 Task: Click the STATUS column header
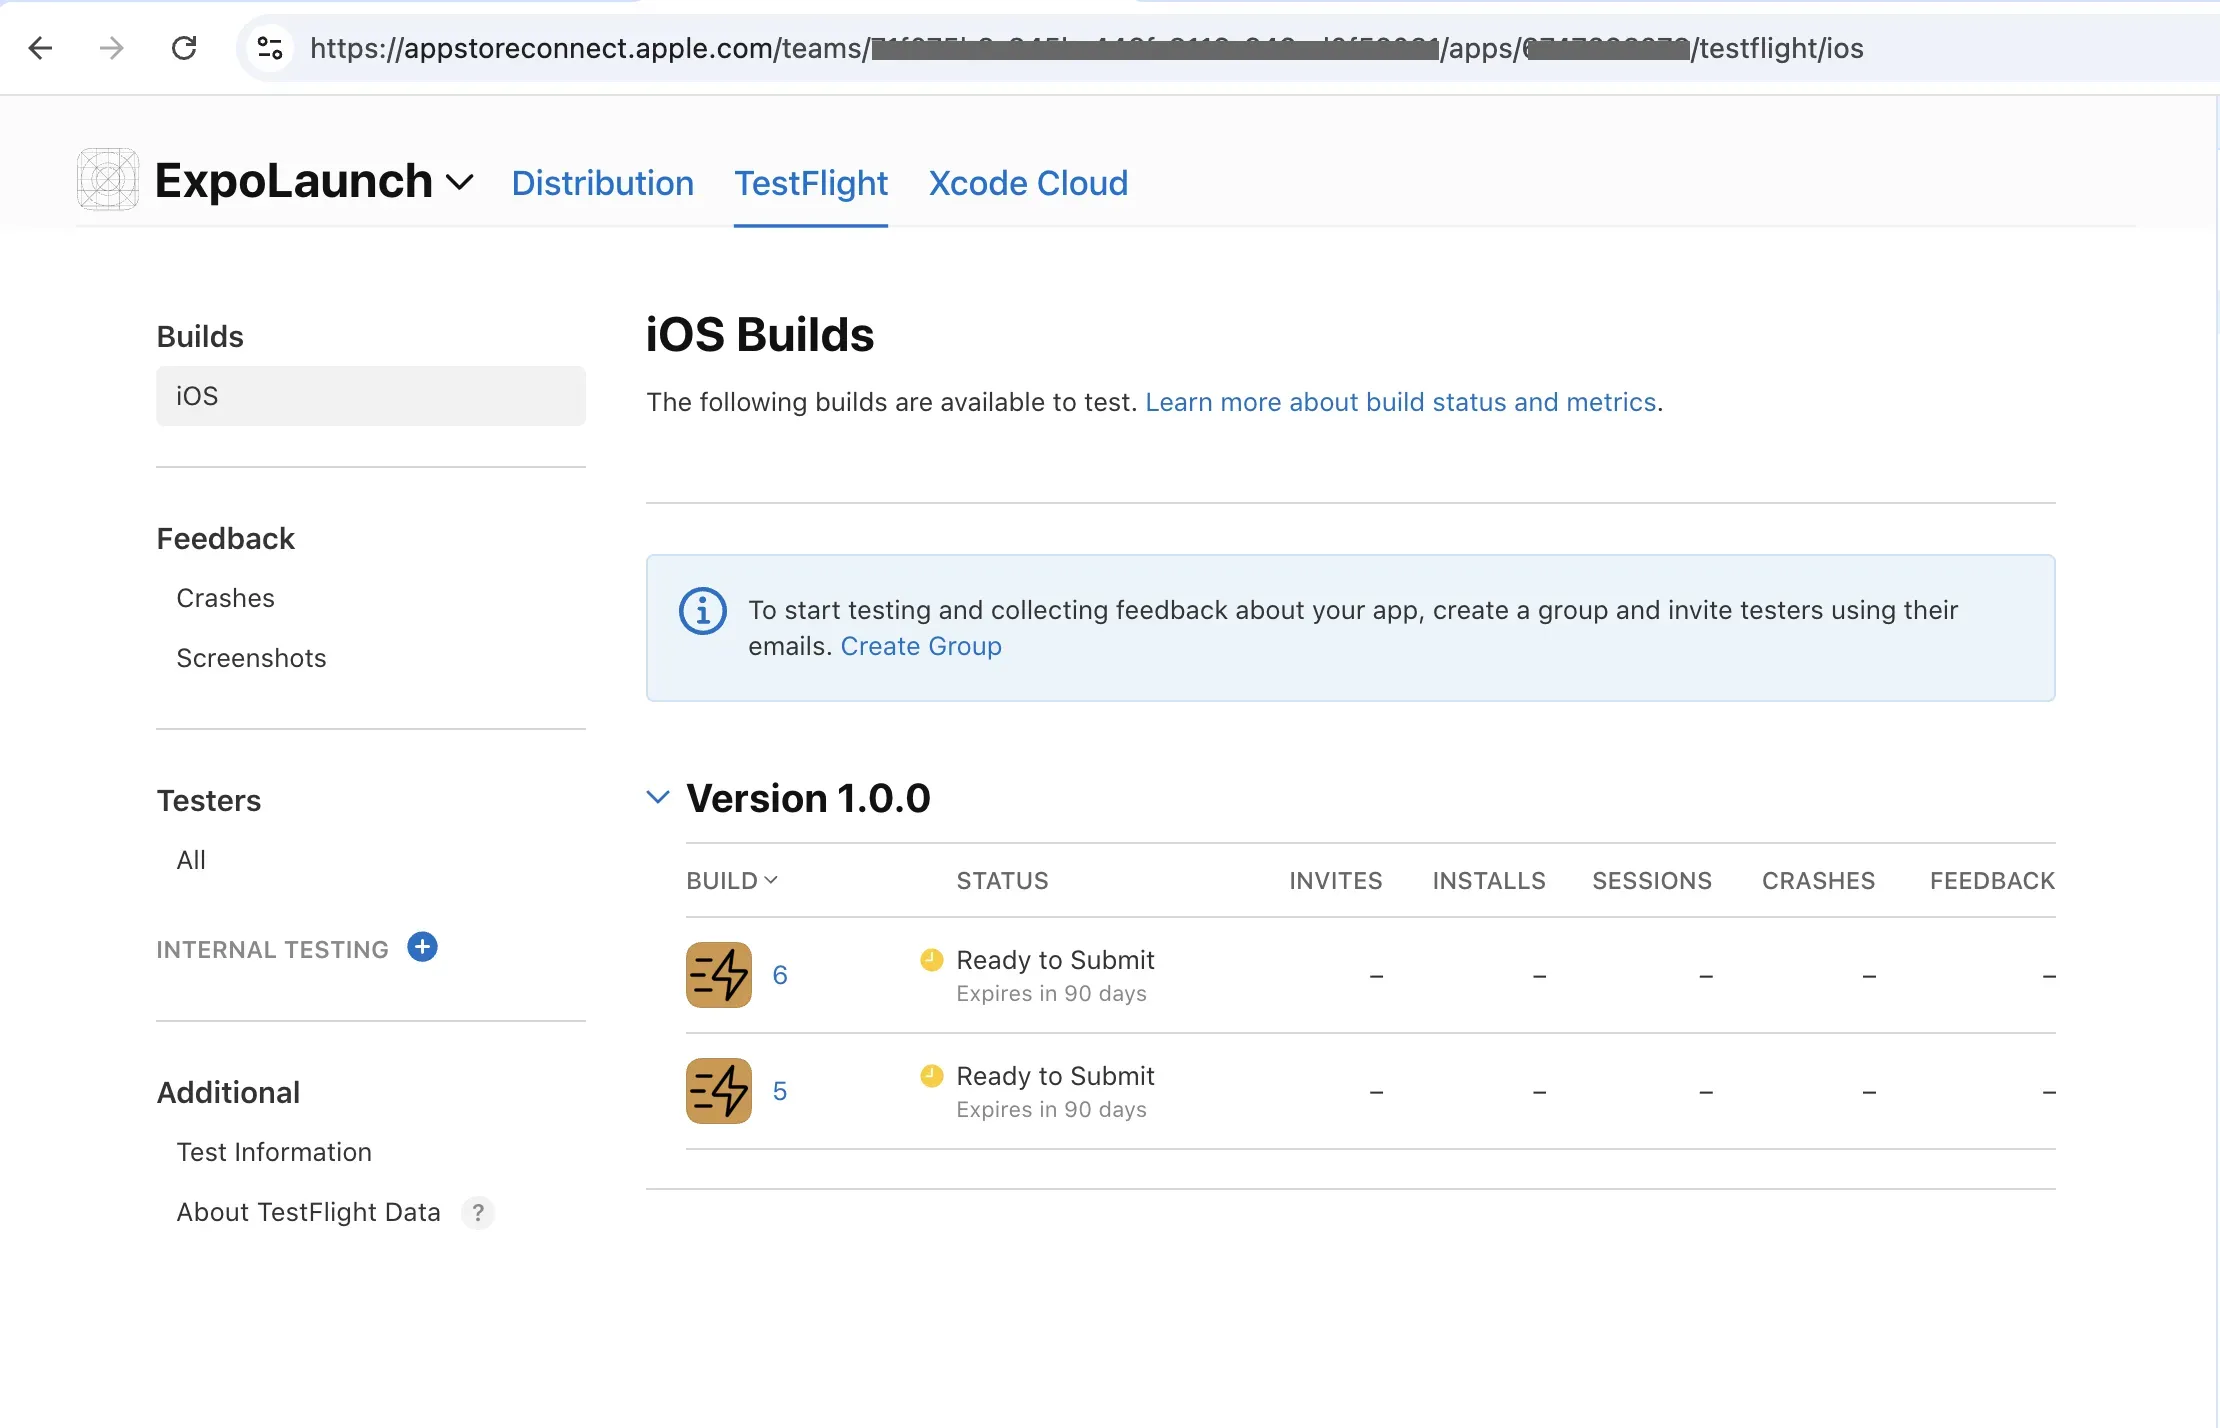(x=1002, y=881)
